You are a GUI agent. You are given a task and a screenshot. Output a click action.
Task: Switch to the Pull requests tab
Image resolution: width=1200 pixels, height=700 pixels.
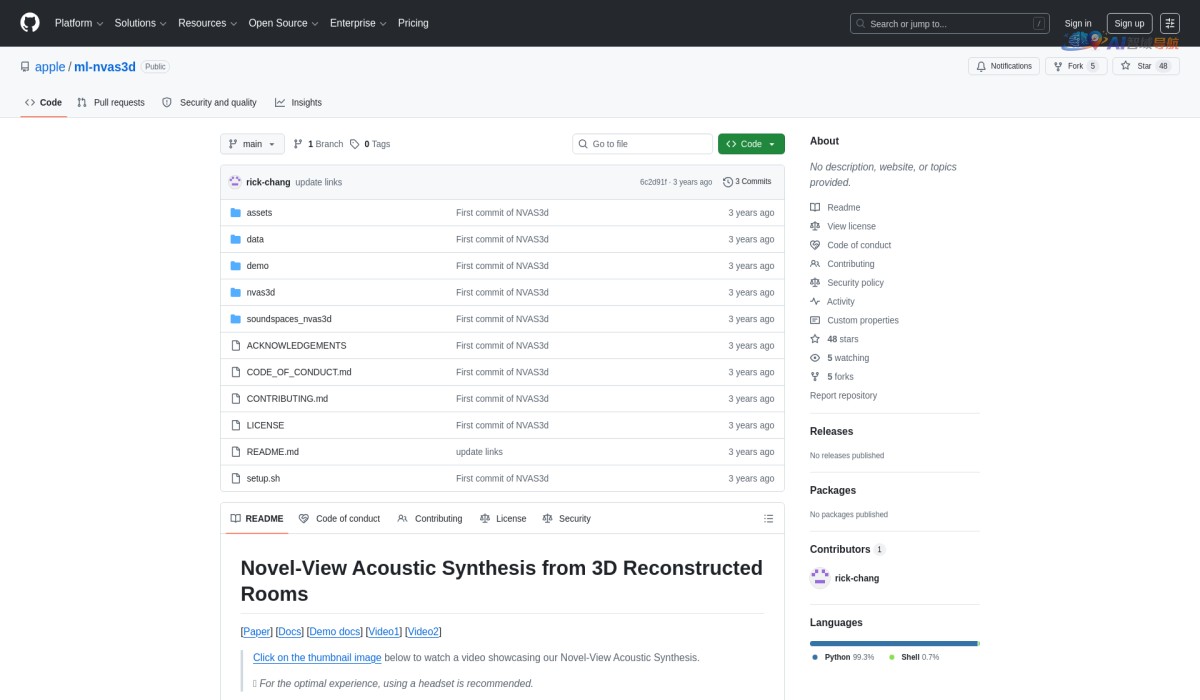pos(111,102)
